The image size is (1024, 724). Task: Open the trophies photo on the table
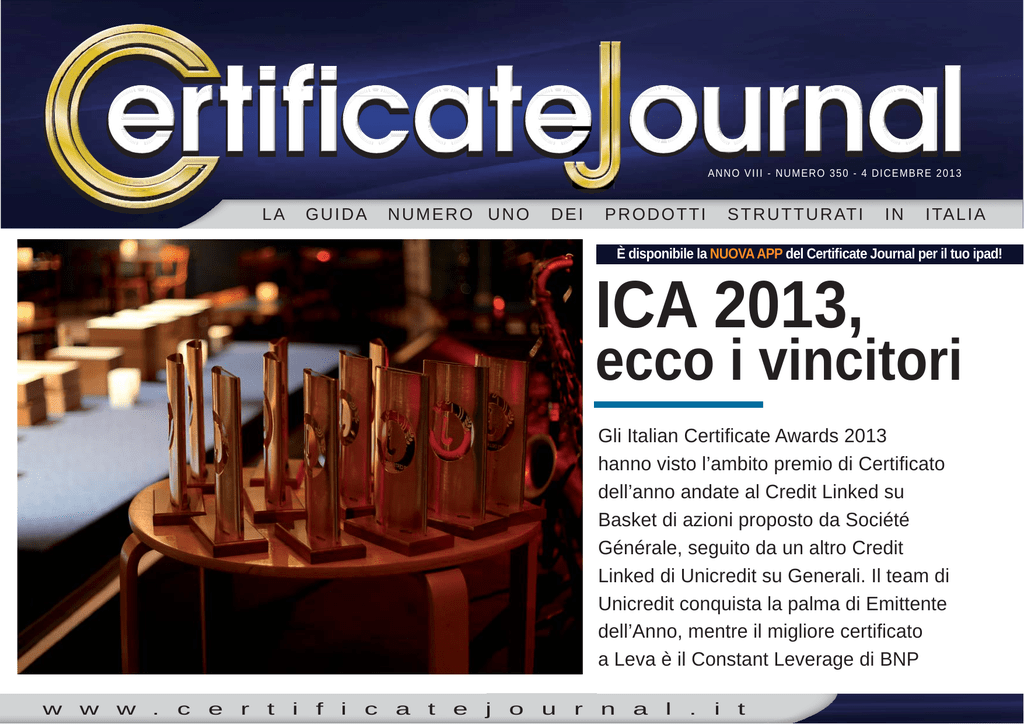[x=300, y=456]
